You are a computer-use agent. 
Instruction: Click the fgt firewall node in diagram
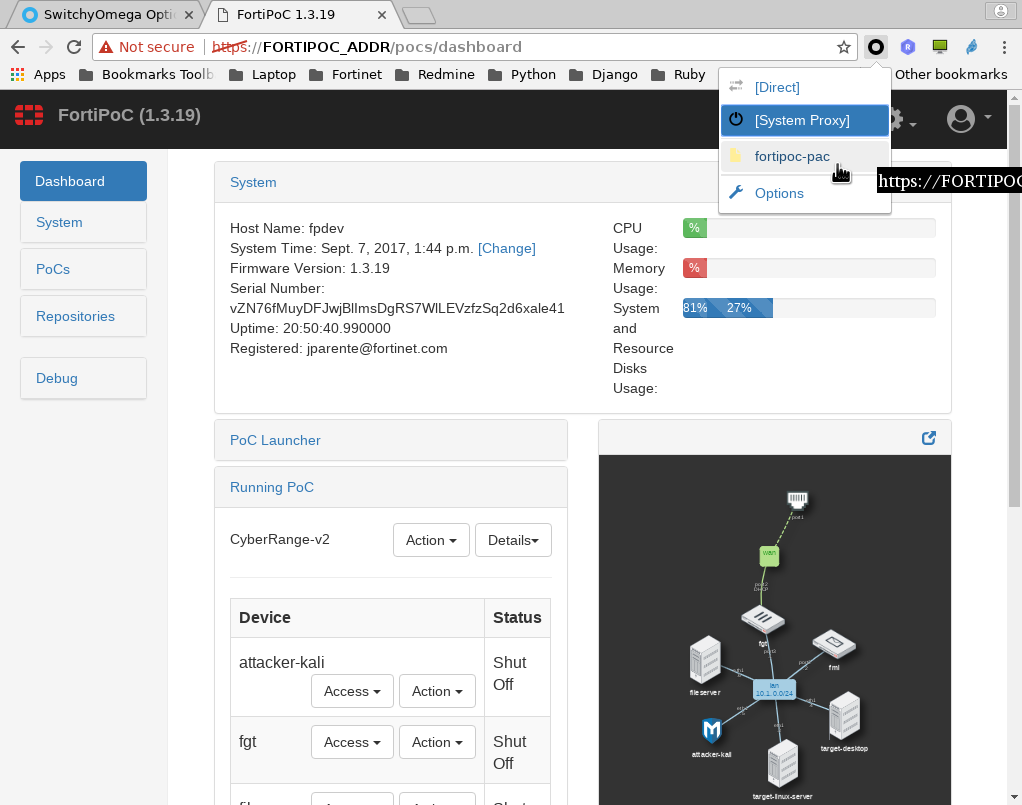point(763,622)
